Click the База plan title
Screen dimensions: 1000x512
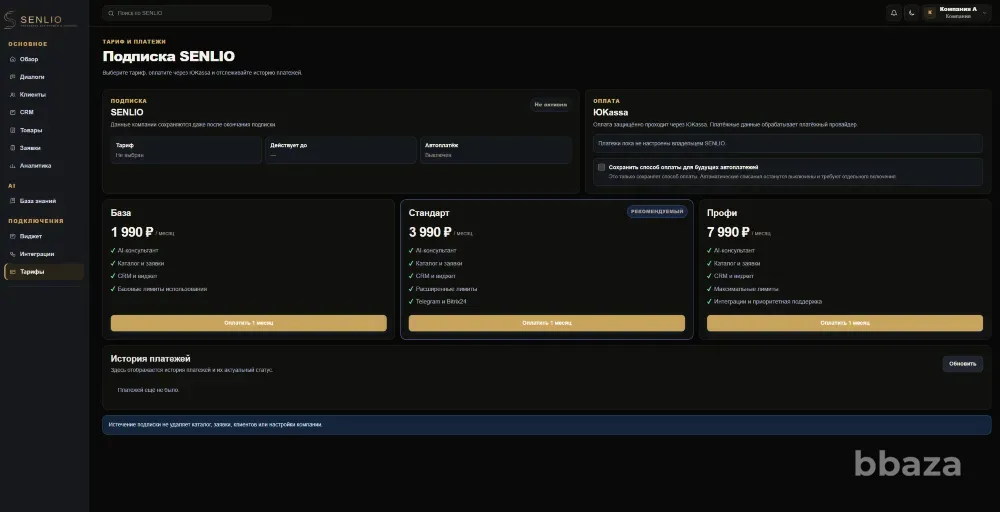pyautogui.click(x=121, y=213)
